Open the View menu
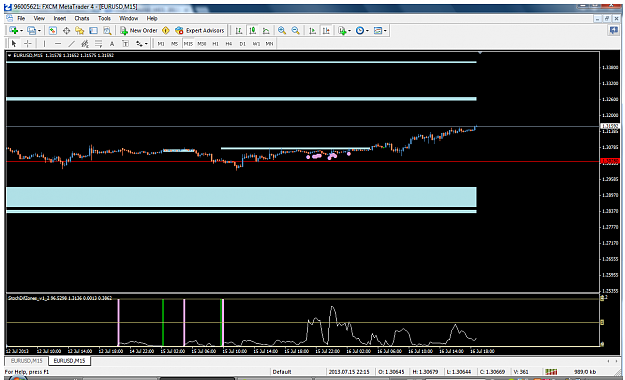 click(39, 18)
